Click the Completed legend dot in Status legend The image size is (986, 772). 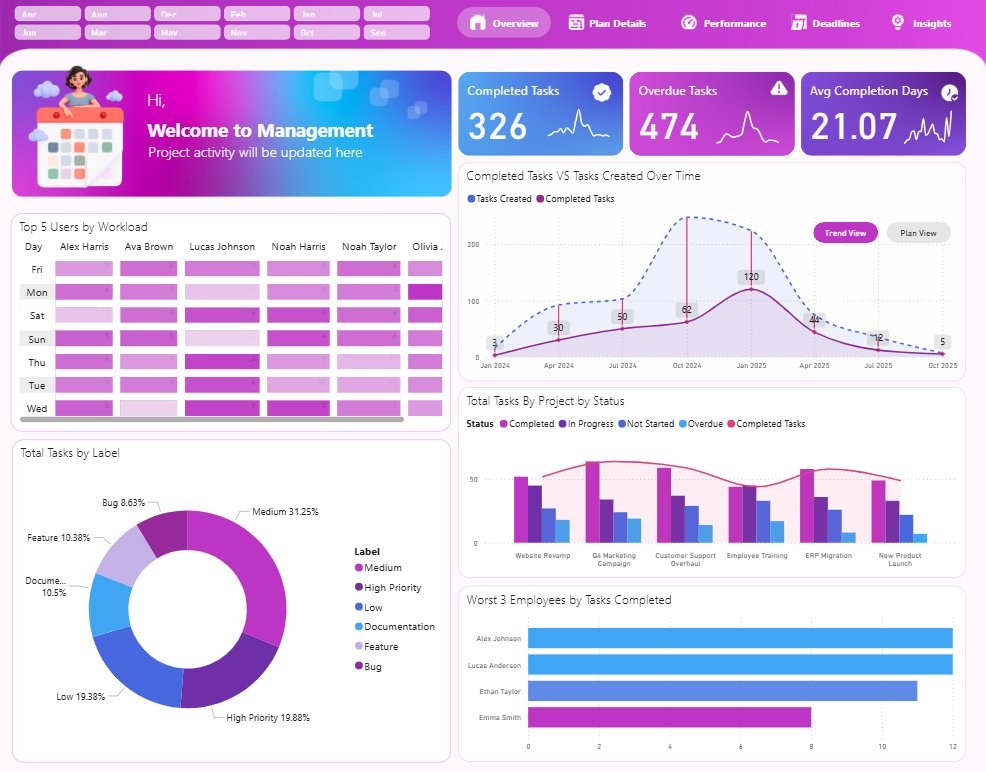click(x=503, y=424)
